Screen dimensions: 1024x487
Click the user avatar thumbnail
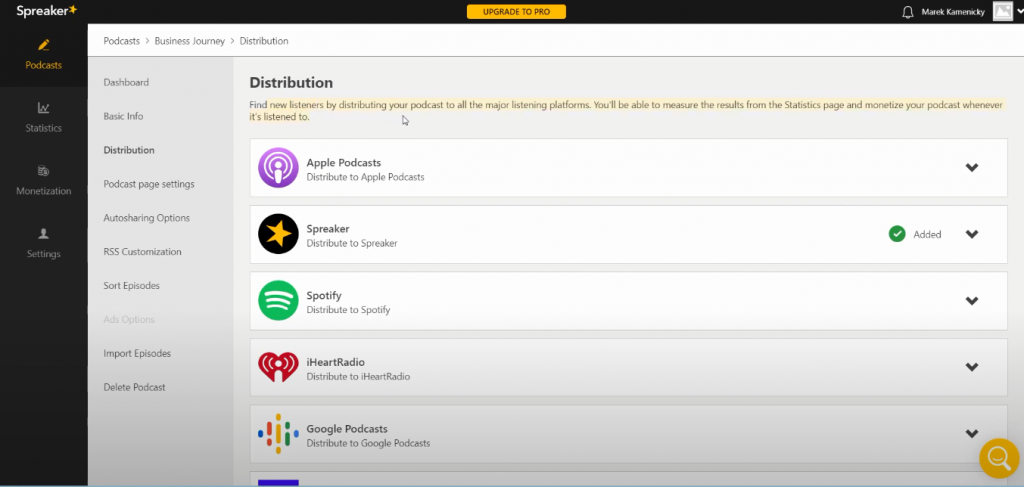(1002, 11)
